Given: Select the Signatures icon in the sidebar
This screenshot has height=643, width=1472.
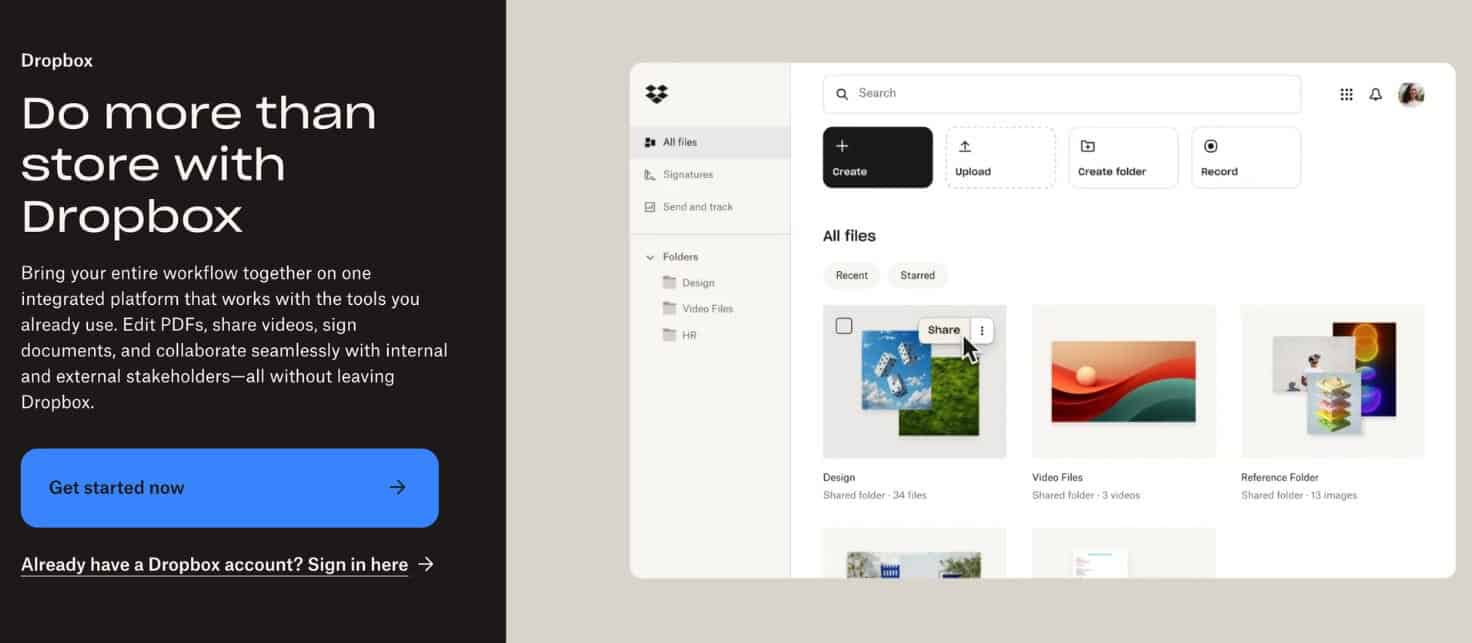Looking at the screenshot, I should click(651, 174).
